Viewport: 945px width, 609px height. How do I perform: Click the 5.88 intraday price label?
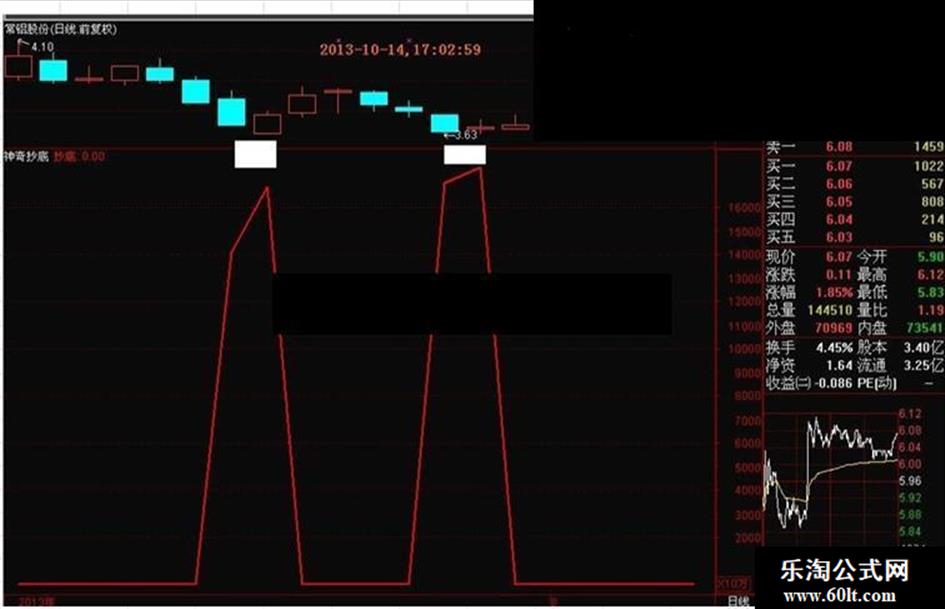[x=910, y=514]
